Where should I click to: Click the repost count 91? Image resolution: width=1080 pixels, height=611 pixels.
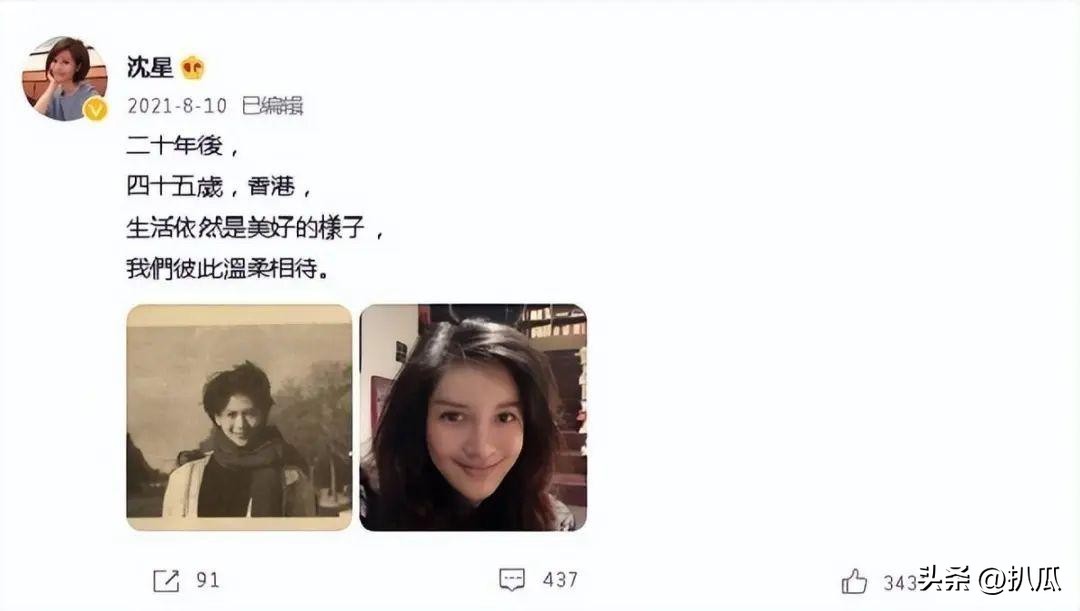coord(208,580)
